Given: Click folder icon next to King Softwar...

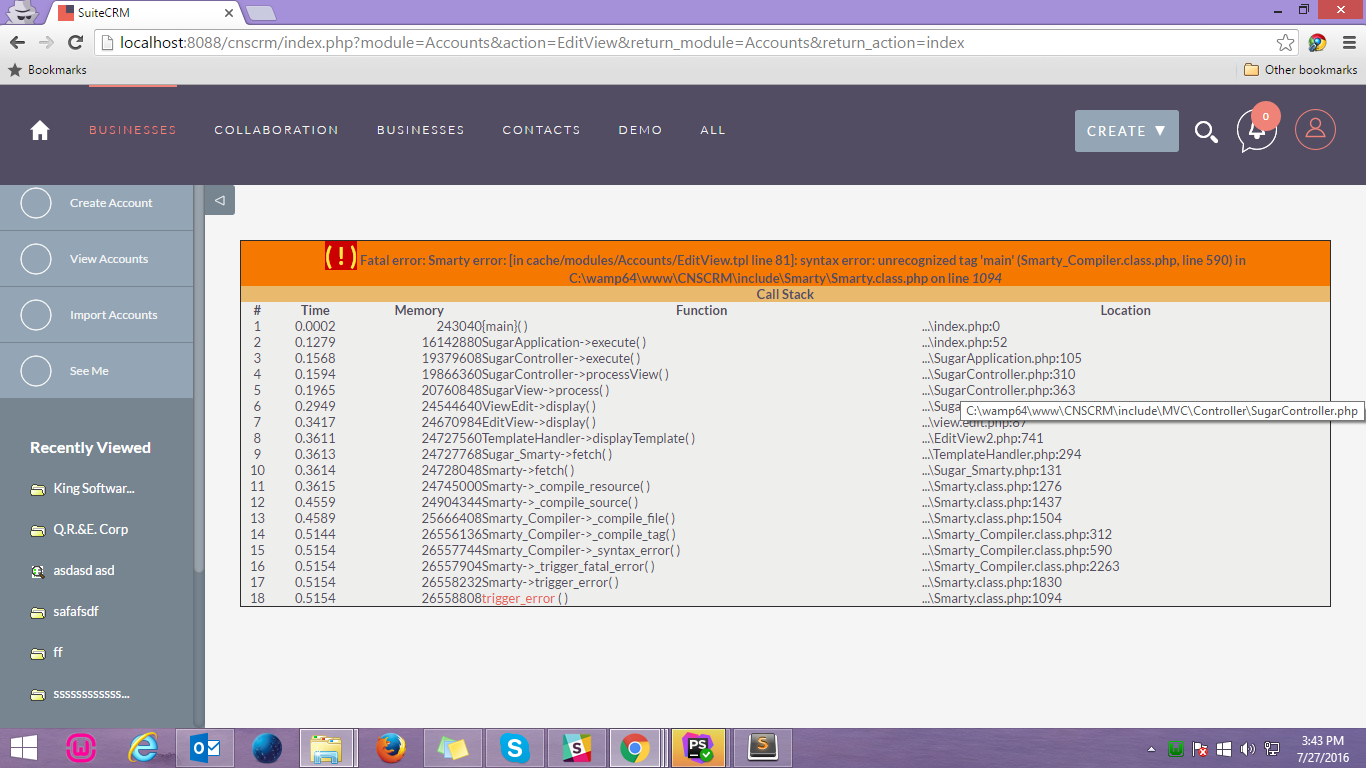Looking at the screenshot, I should (x=38, y=490).
